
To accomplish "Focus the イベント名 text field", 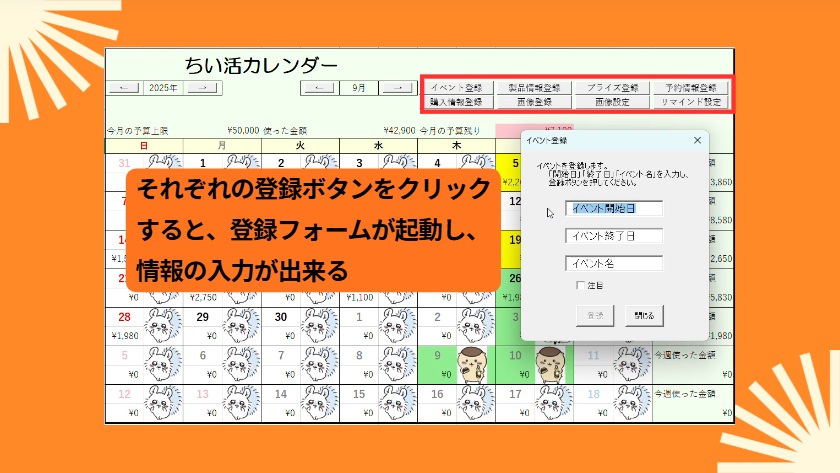I will click(x=614, y=264).
